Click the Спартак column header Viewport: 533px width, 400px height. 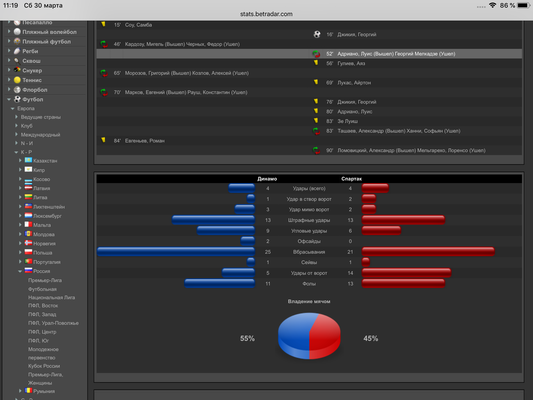(351, 179)
